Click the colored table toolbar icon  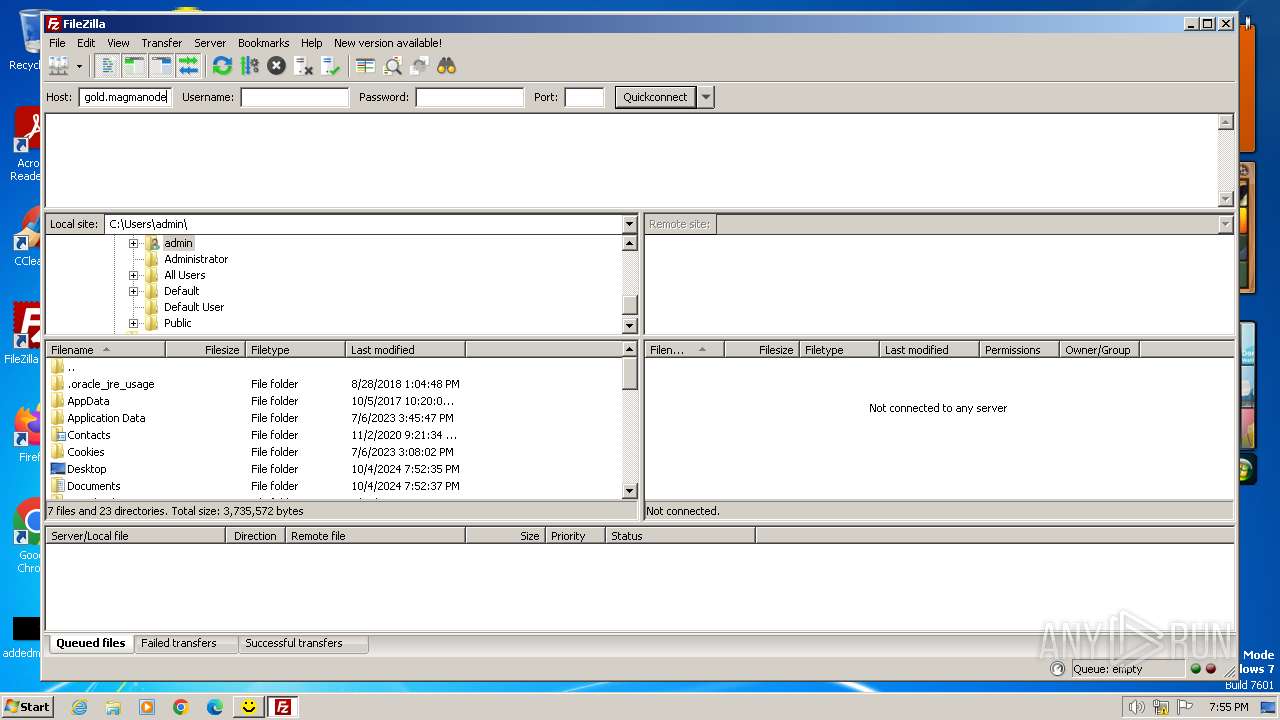coord(365,66)
